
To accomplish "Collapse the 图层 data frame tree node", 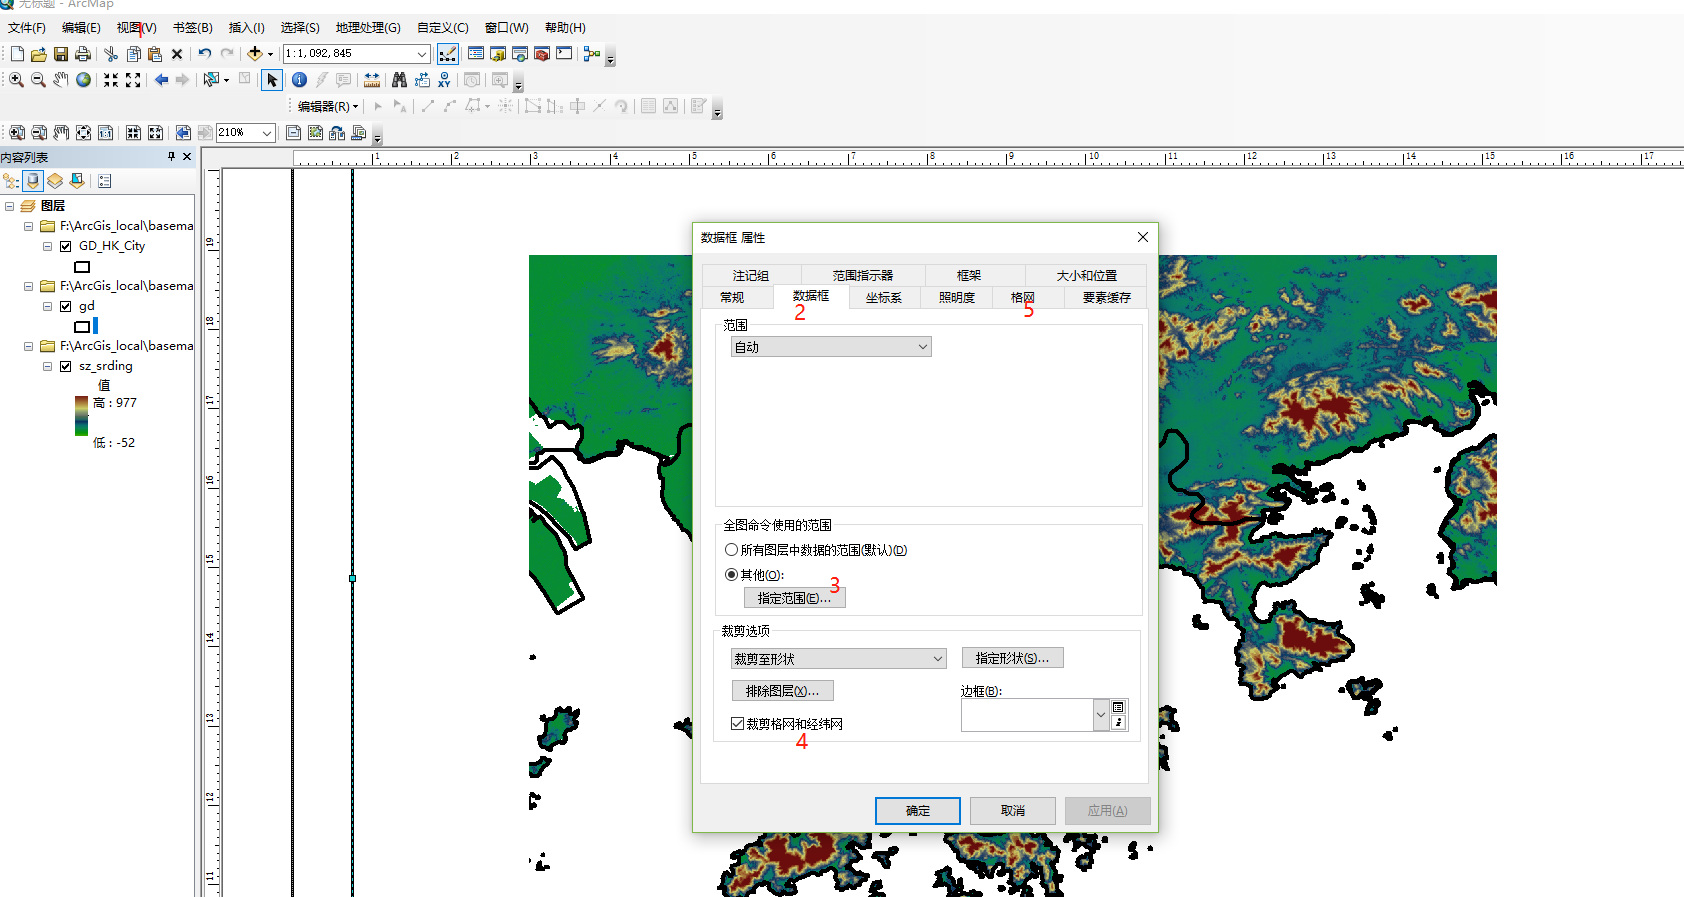I will 10,206.
